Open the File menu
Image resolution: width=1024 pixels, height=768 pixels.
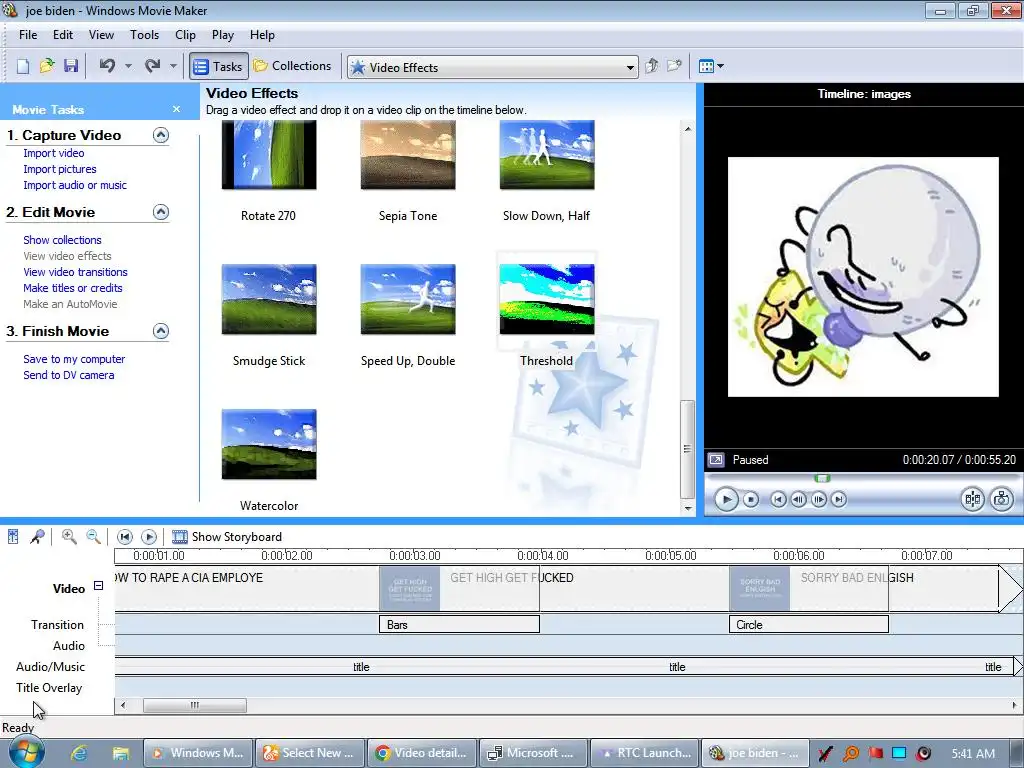pyautogui.click(x=28, y=35)
